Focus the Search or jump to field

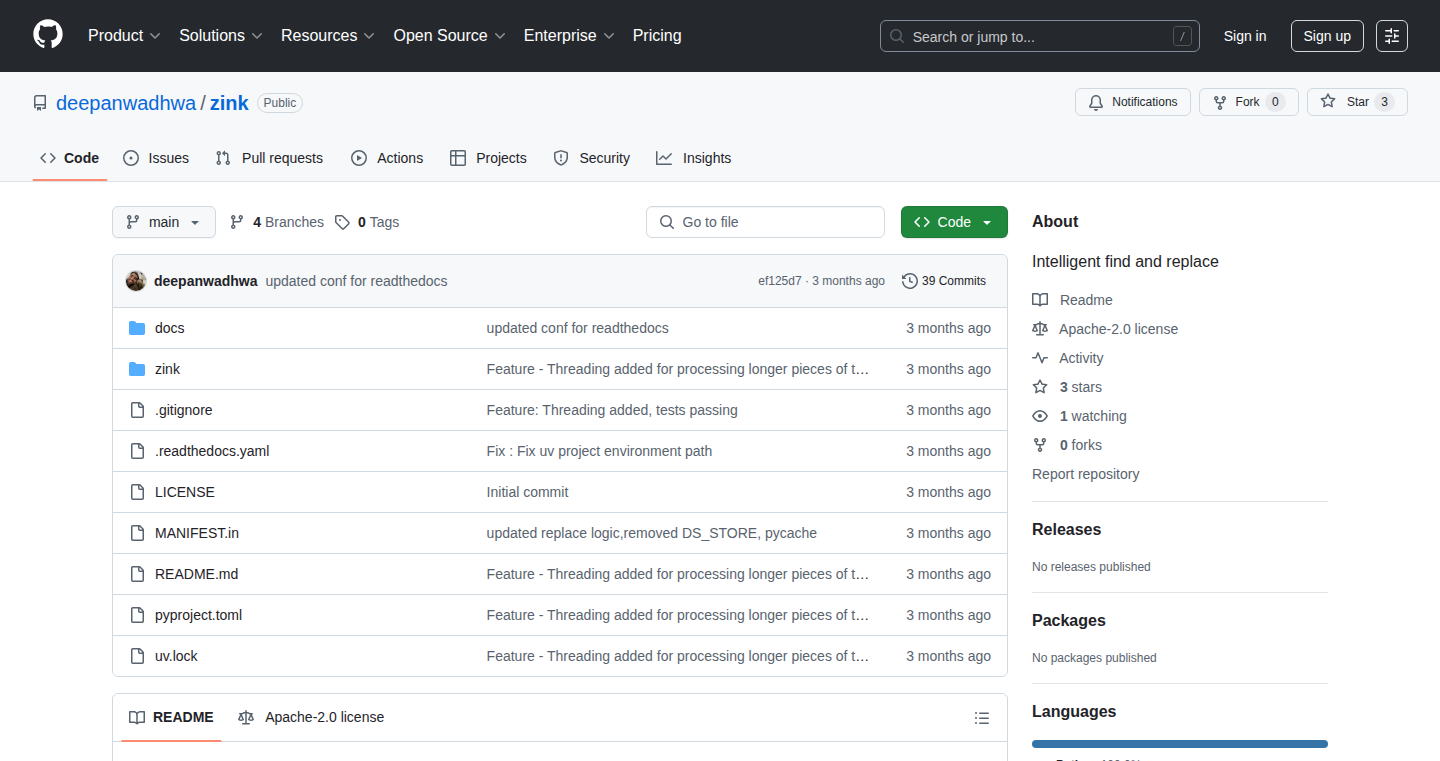point(1040,36)
